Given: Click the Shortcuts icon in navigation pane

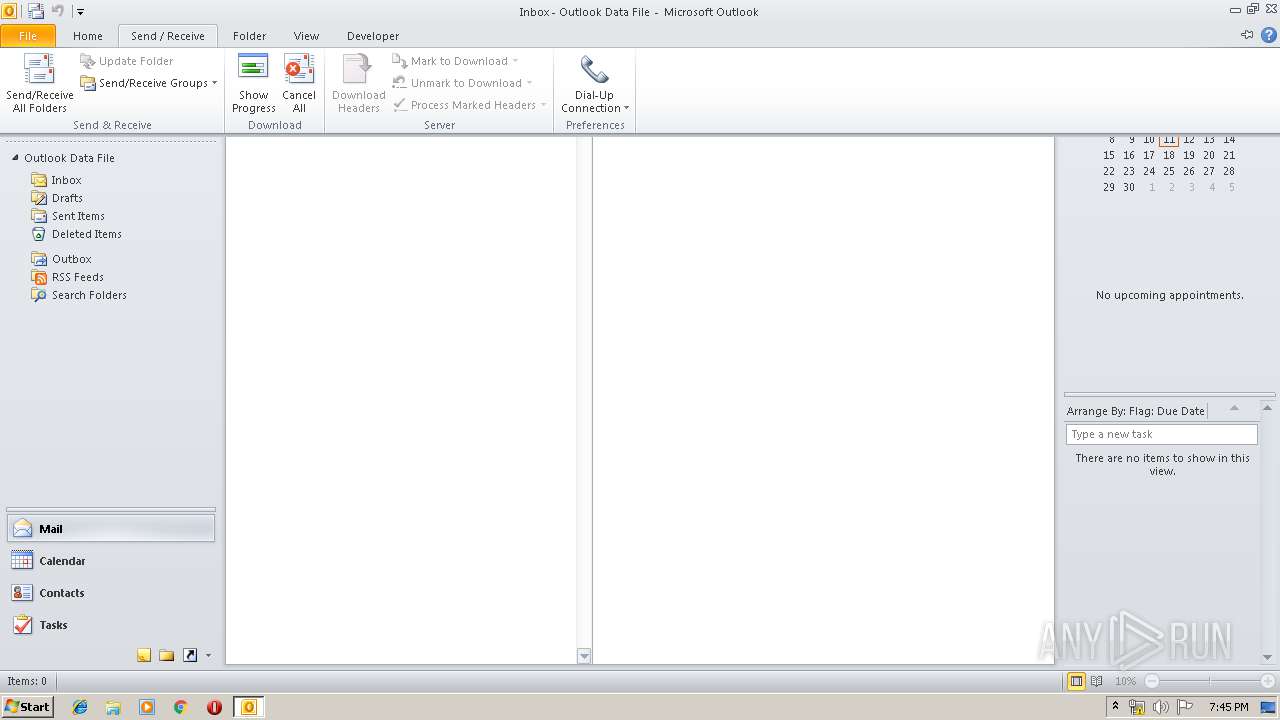Looking at the screenshot, I should click(x=190, y=656).
